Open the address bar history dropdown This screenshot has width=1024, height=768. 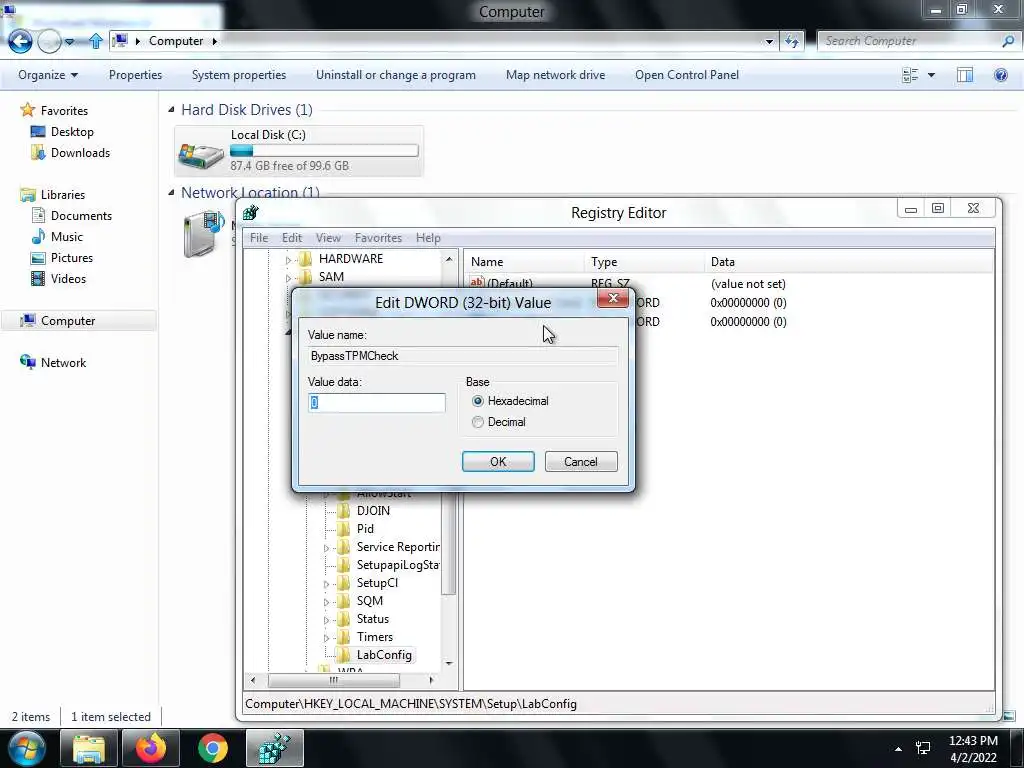click(769, 41)
